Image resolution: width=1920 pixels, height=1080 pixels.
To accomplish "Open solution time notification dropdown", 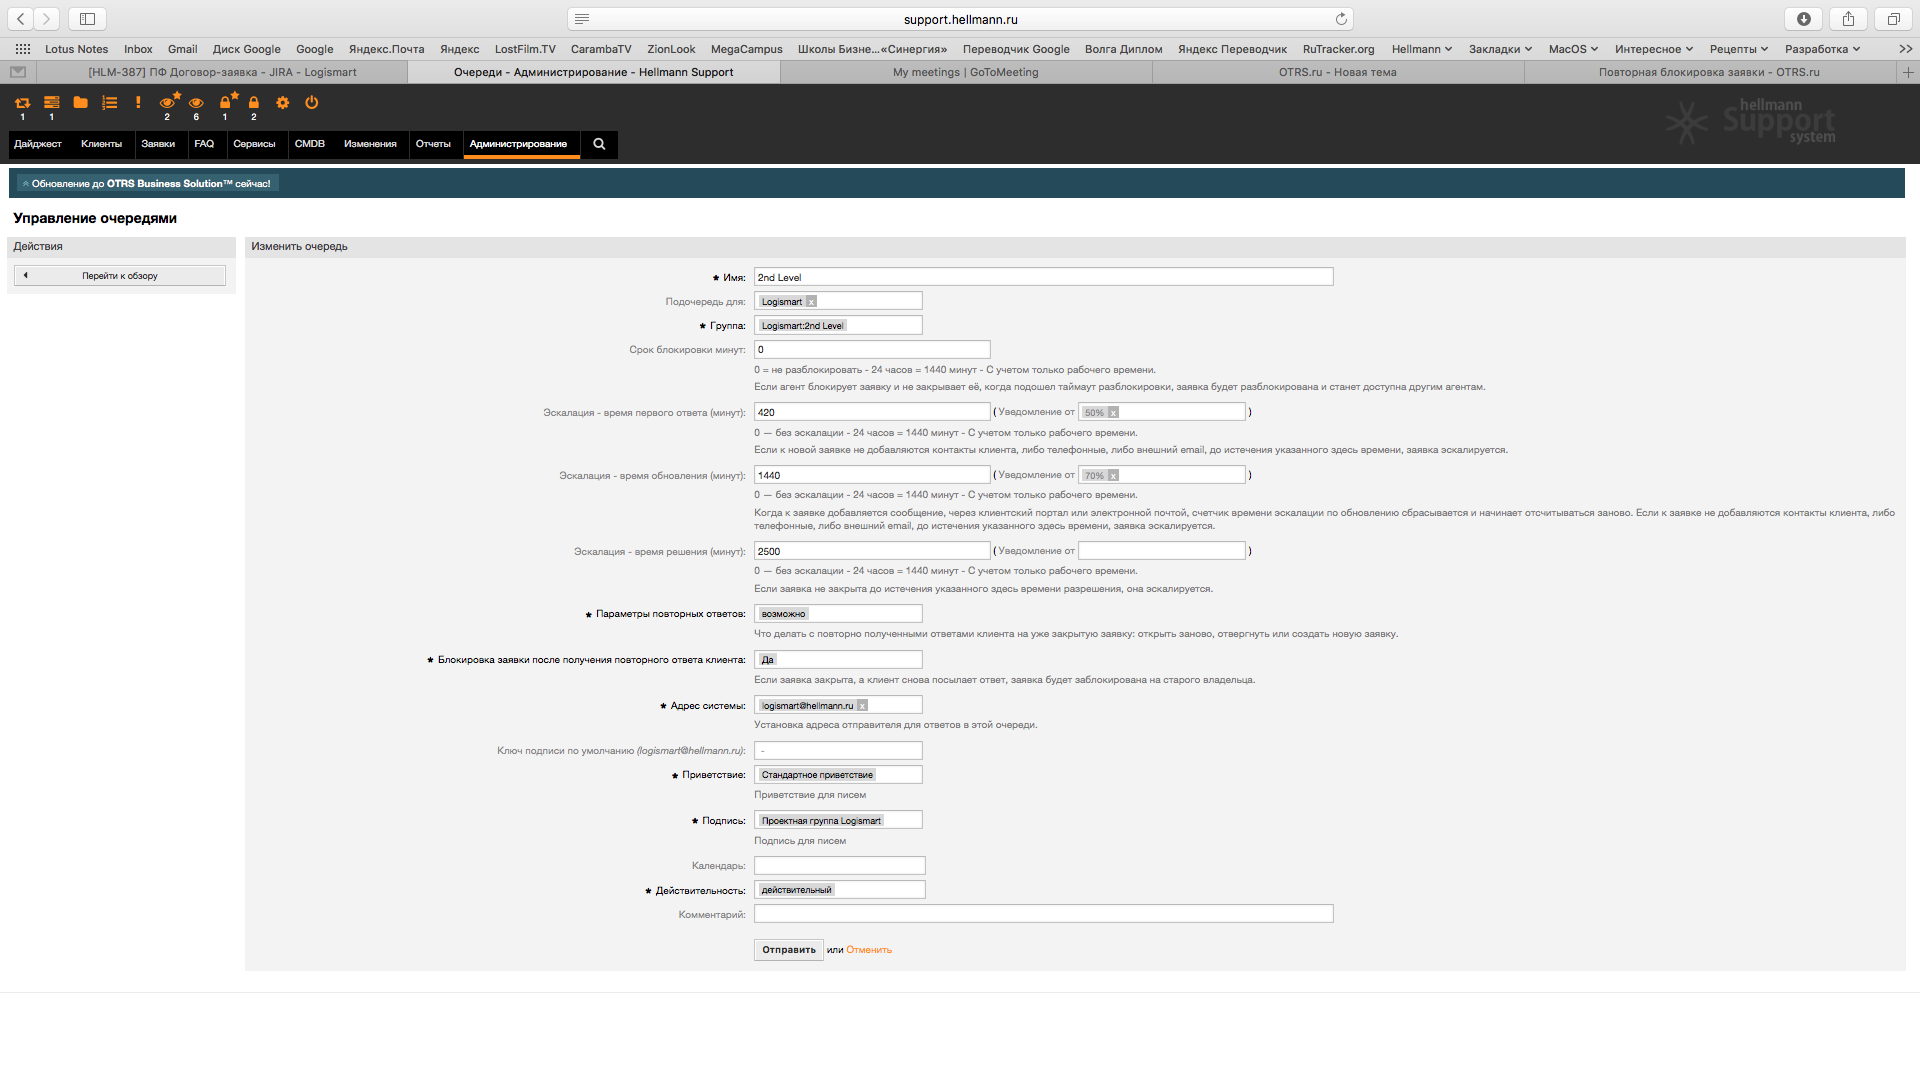I will coord(1162,551).
